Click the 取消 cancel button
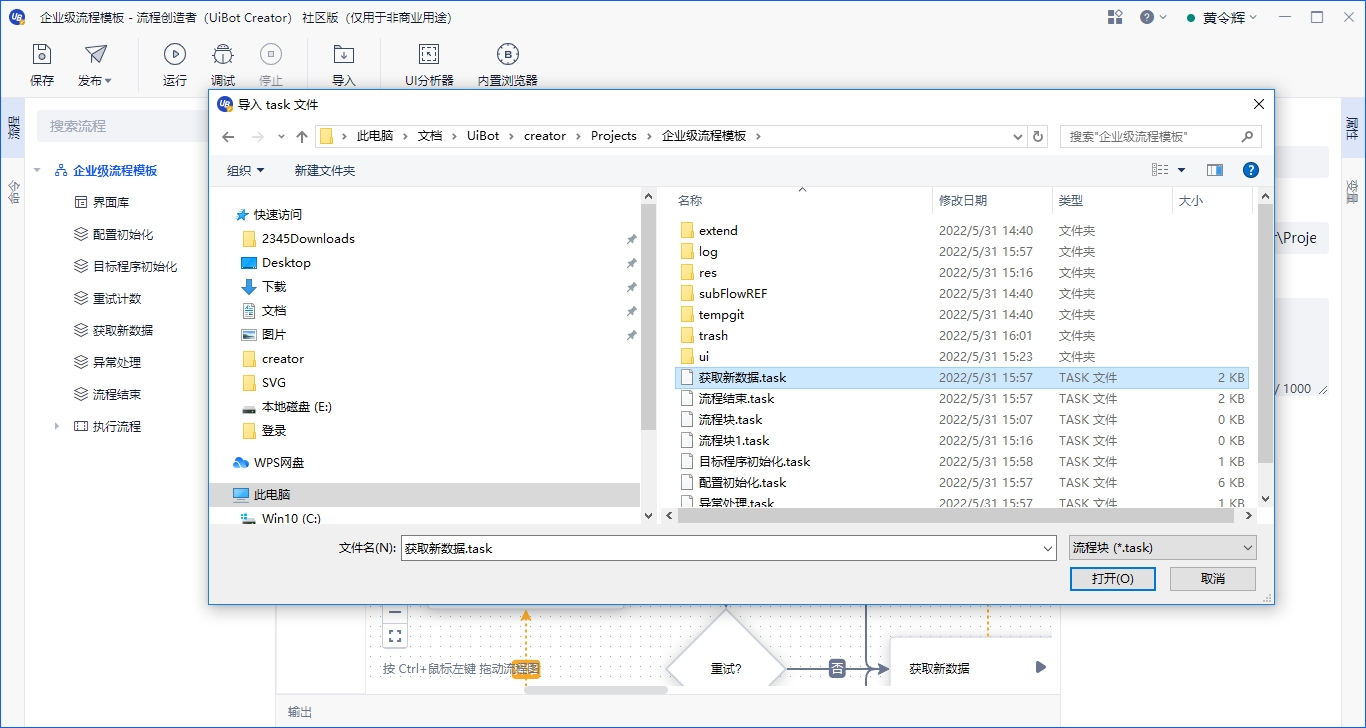This screenshot has width=1366, height=728. [x=1213, y=578]
